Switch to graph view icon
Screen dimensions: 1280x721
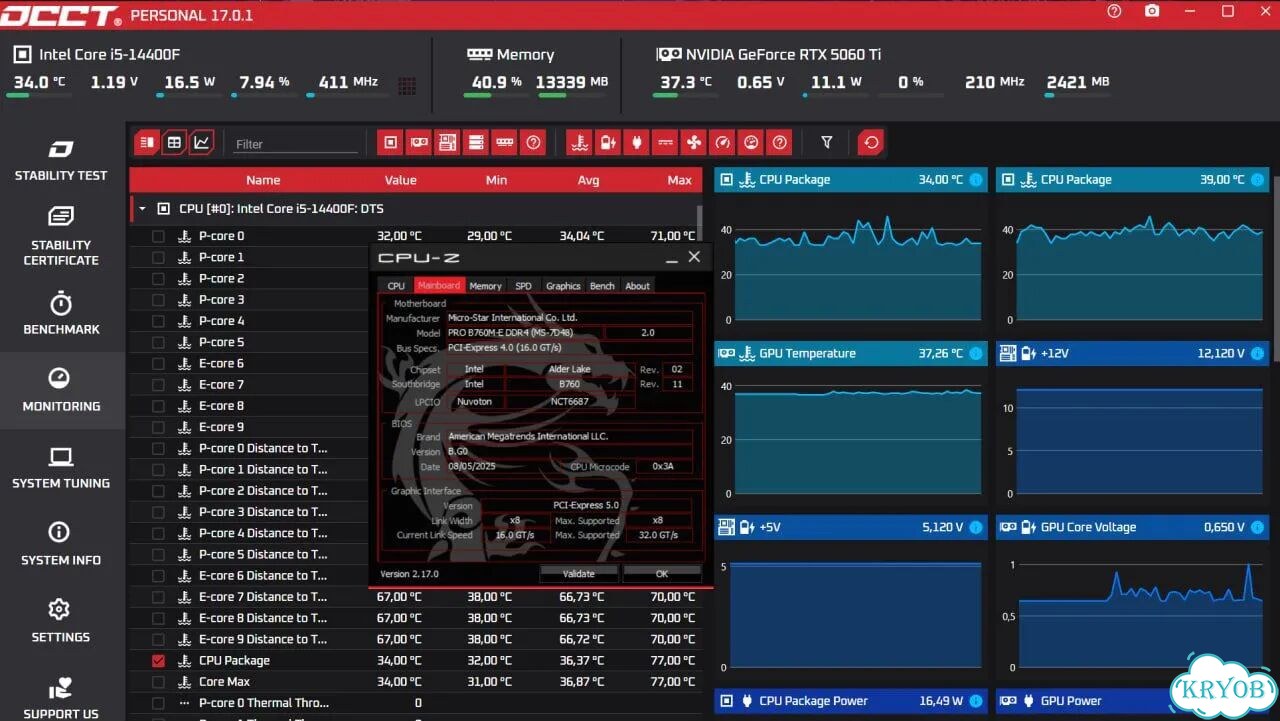(x=202, y=143)
